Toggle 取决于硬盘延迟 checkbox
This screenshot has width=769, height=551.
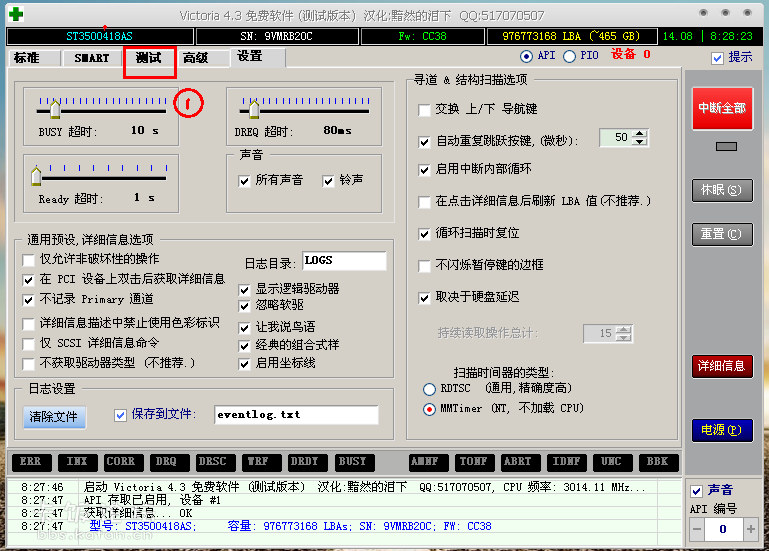click(424, 298)
